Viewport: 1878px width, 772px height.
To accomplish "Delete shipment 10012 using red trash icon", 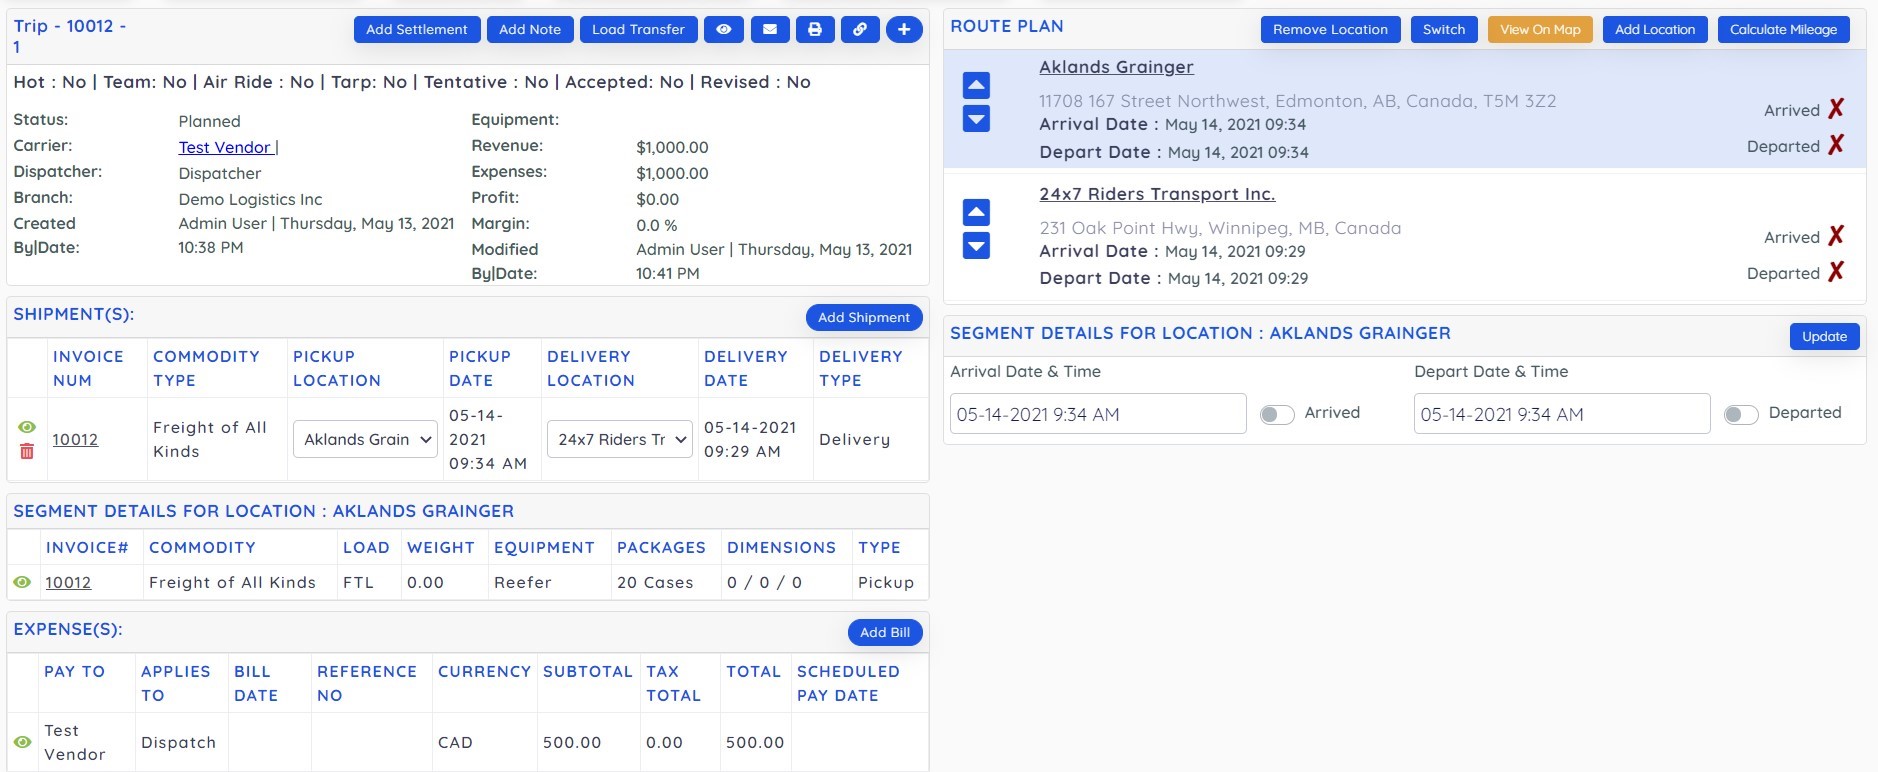I will [x=27, y=452].
